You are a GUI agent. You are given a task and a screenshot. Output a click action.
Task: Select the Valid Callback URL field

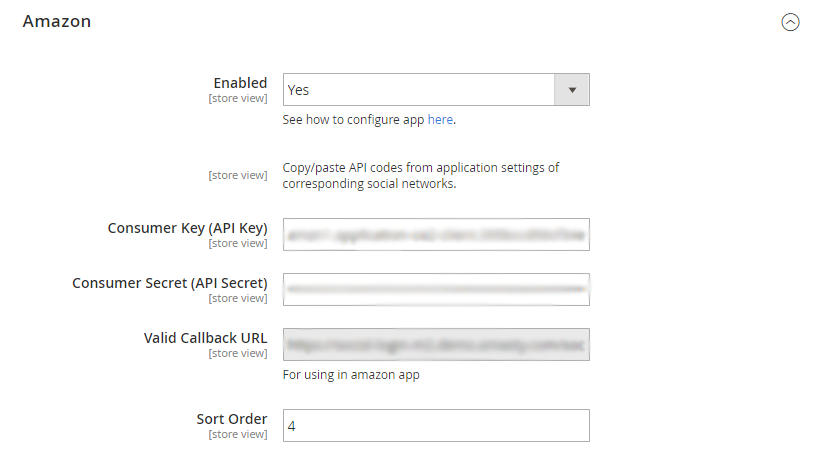click(x=436, y=344)
